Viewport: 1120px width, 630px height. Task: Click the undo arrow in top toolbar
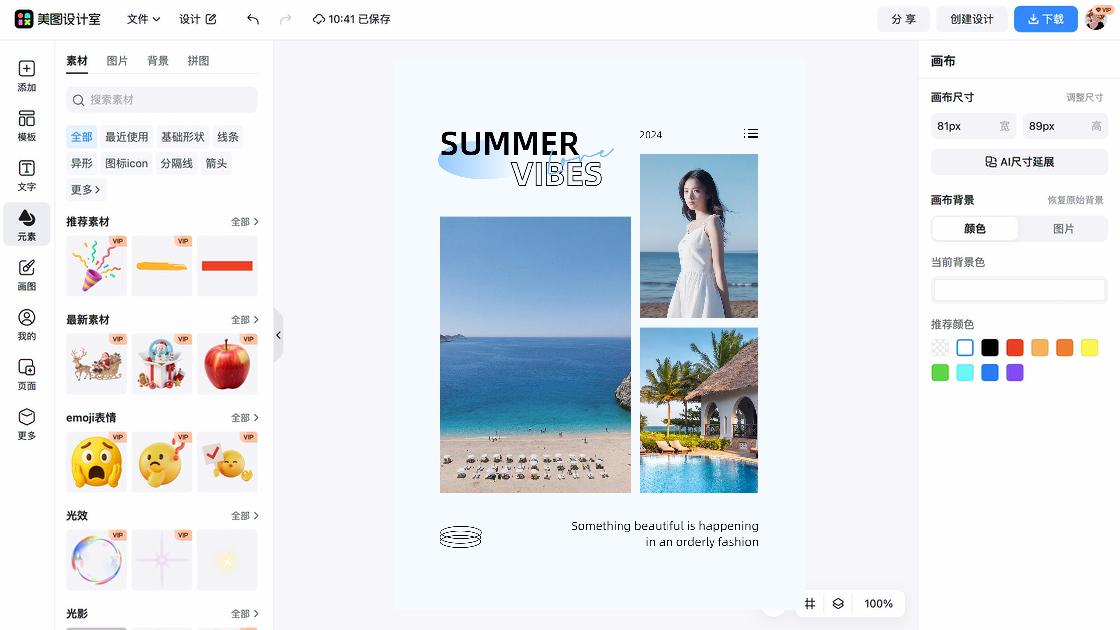tap(253, 19)
